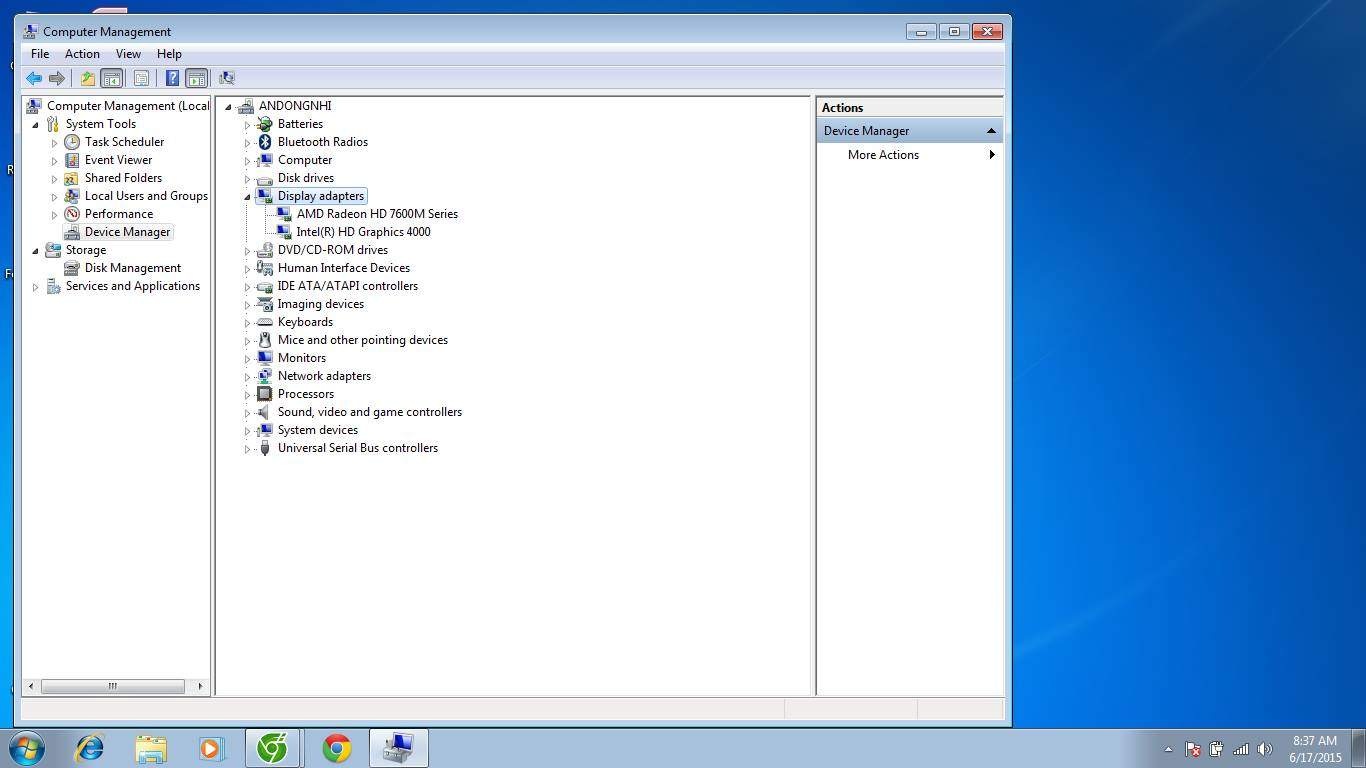Click the Properties toolbar icon

pyautogui.click(x=141, y=78)
